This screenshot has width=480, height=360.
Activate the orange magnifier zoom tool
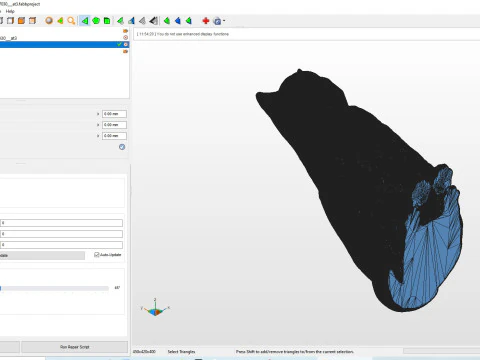71,21
